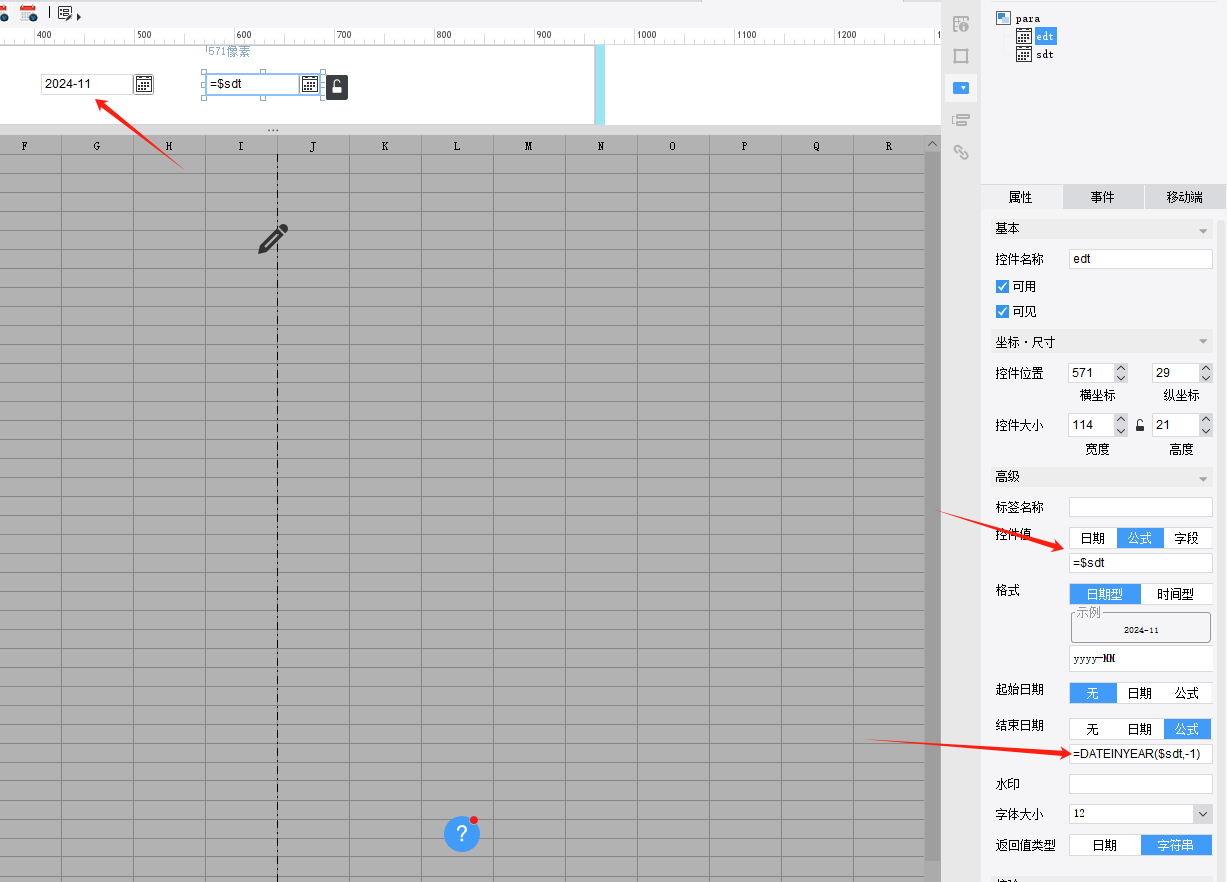
Task: Open the condition attributes sidebar icon
Action: 961,120
